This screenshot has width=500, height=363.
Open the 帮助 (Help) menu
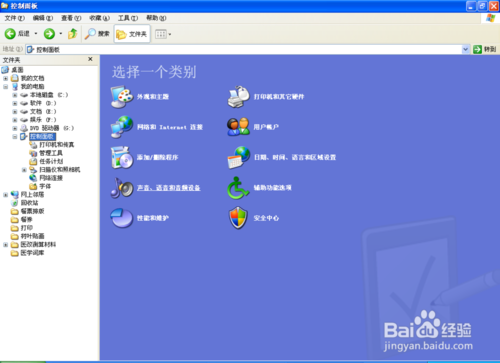click(x=156, y=18)
